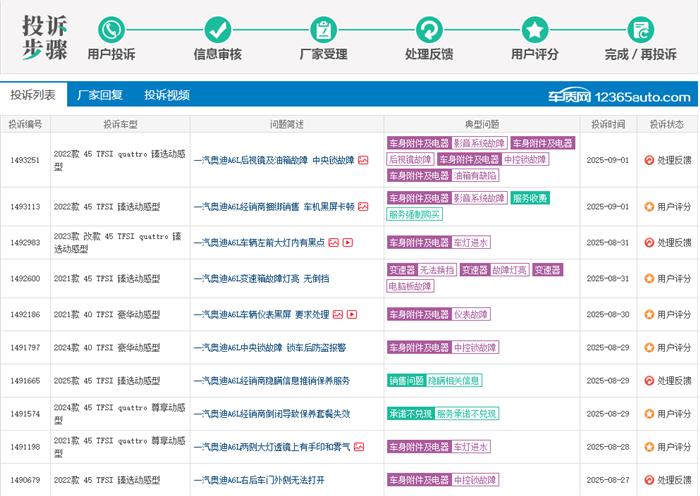The height and width of the screenshot is (496, 700).
Task: Click the 无法换挡 tag
Action: pyautogui.click(x=437, y=270)
